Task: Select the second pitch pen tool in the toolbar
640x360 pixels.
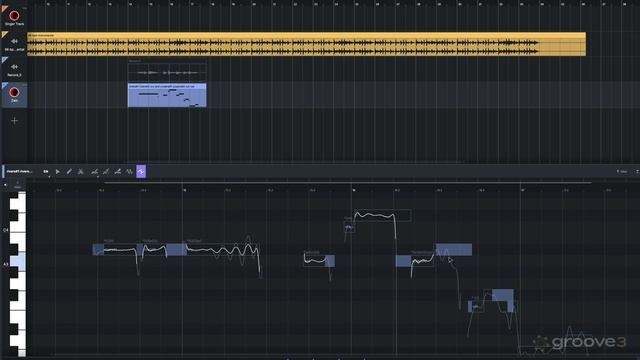Action: click(x=106, y=172)
